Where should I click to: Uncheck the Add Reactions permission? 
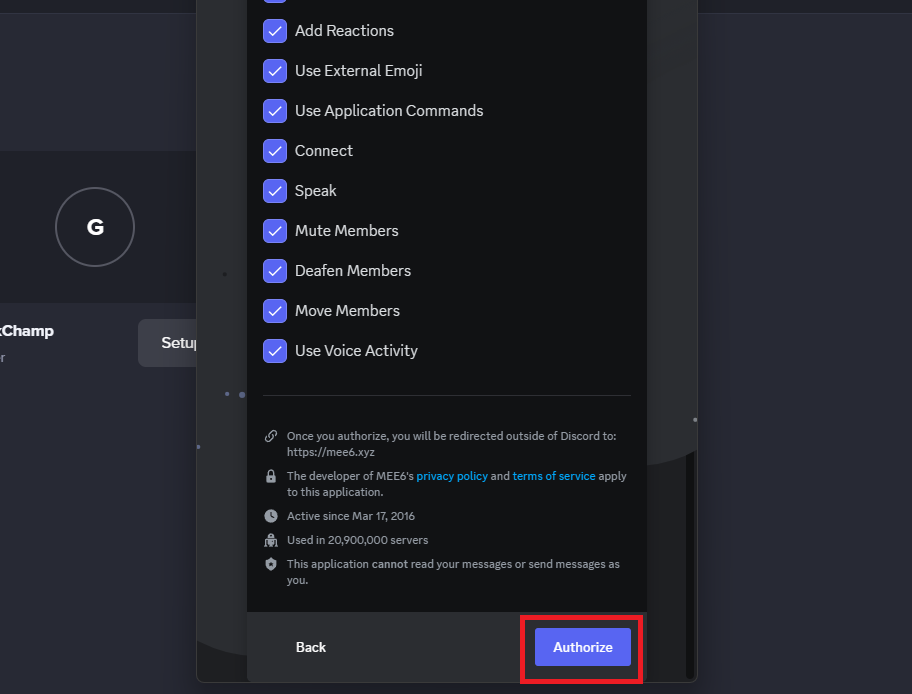[x=275, y=31]
